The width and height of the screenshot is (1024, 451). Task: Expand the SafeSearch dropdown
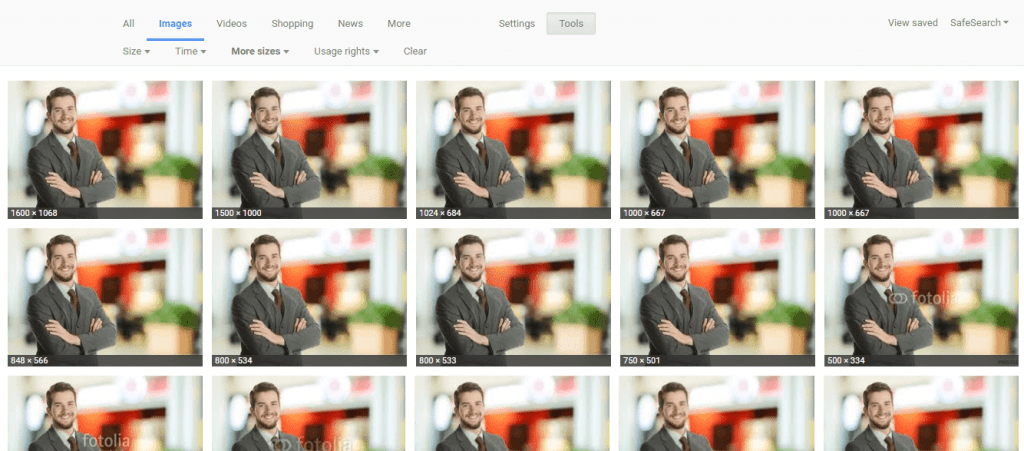coord(979,23)
